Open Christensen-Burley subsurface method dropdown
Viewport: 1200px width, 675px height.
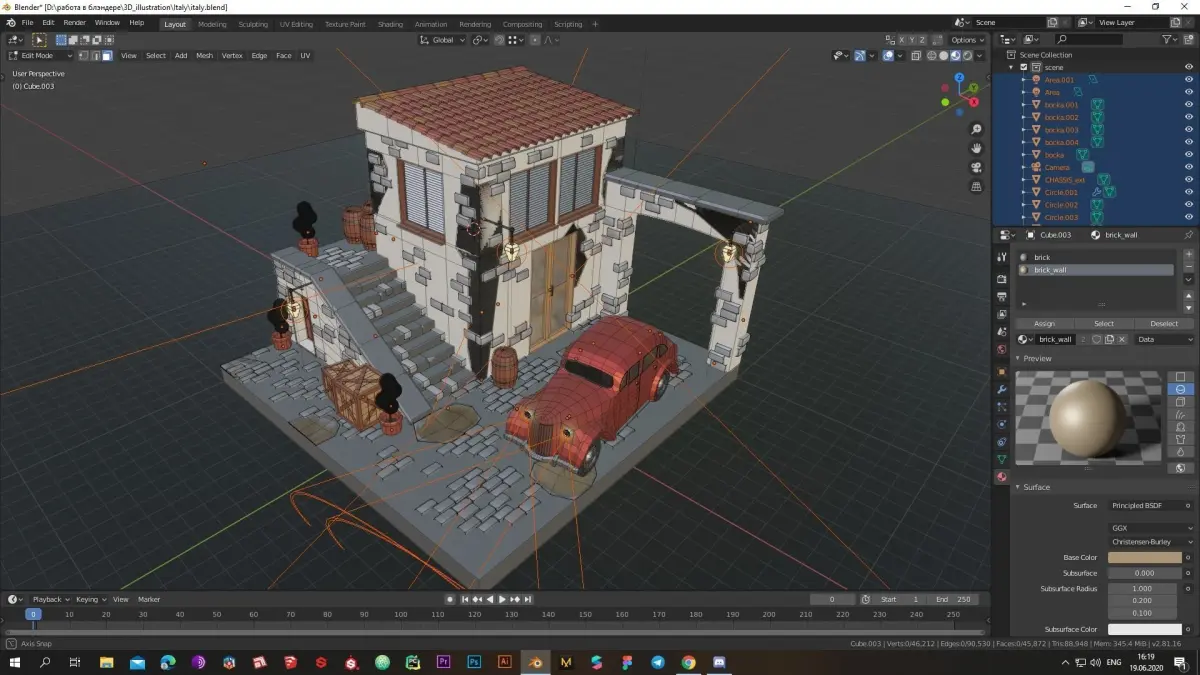coord(1150,541)
